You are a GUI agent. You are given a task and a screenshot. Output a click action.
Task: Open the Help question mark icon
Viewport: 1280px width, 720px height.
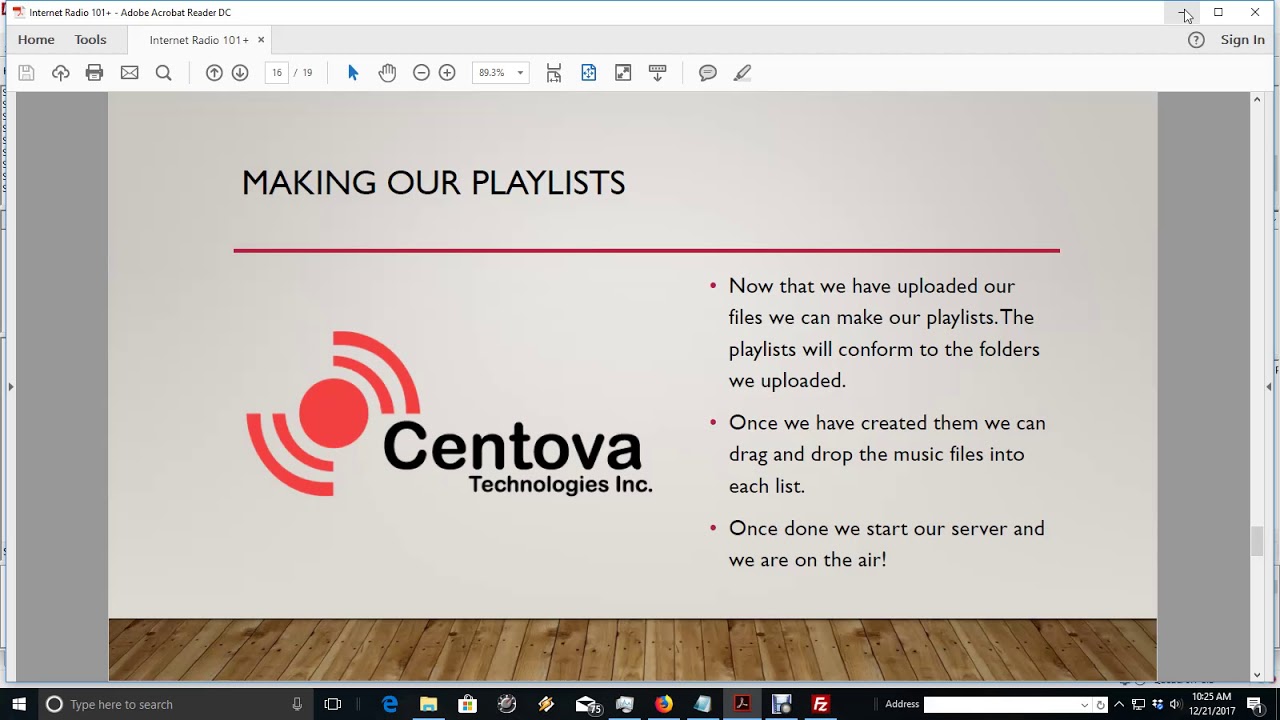[x=1196, y=40]
